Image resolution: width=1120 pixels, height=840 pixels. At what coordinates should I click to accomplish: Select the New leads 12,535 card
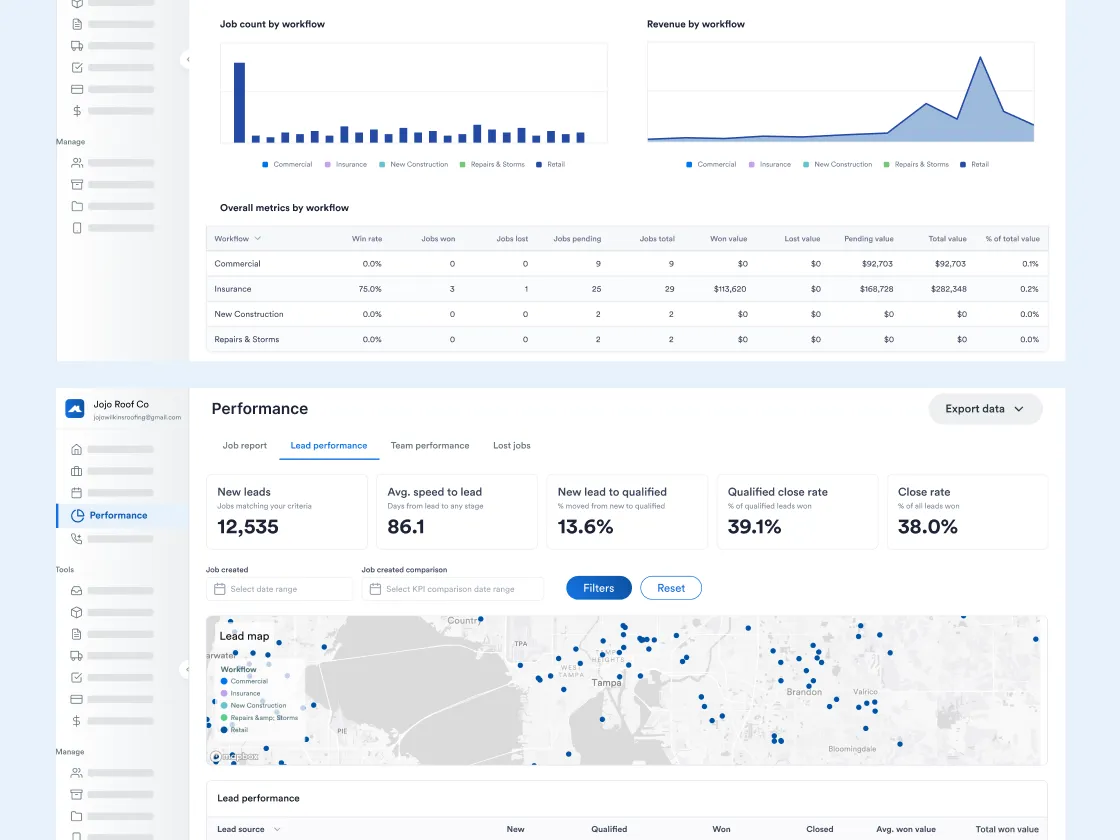(x=286, y=512)
